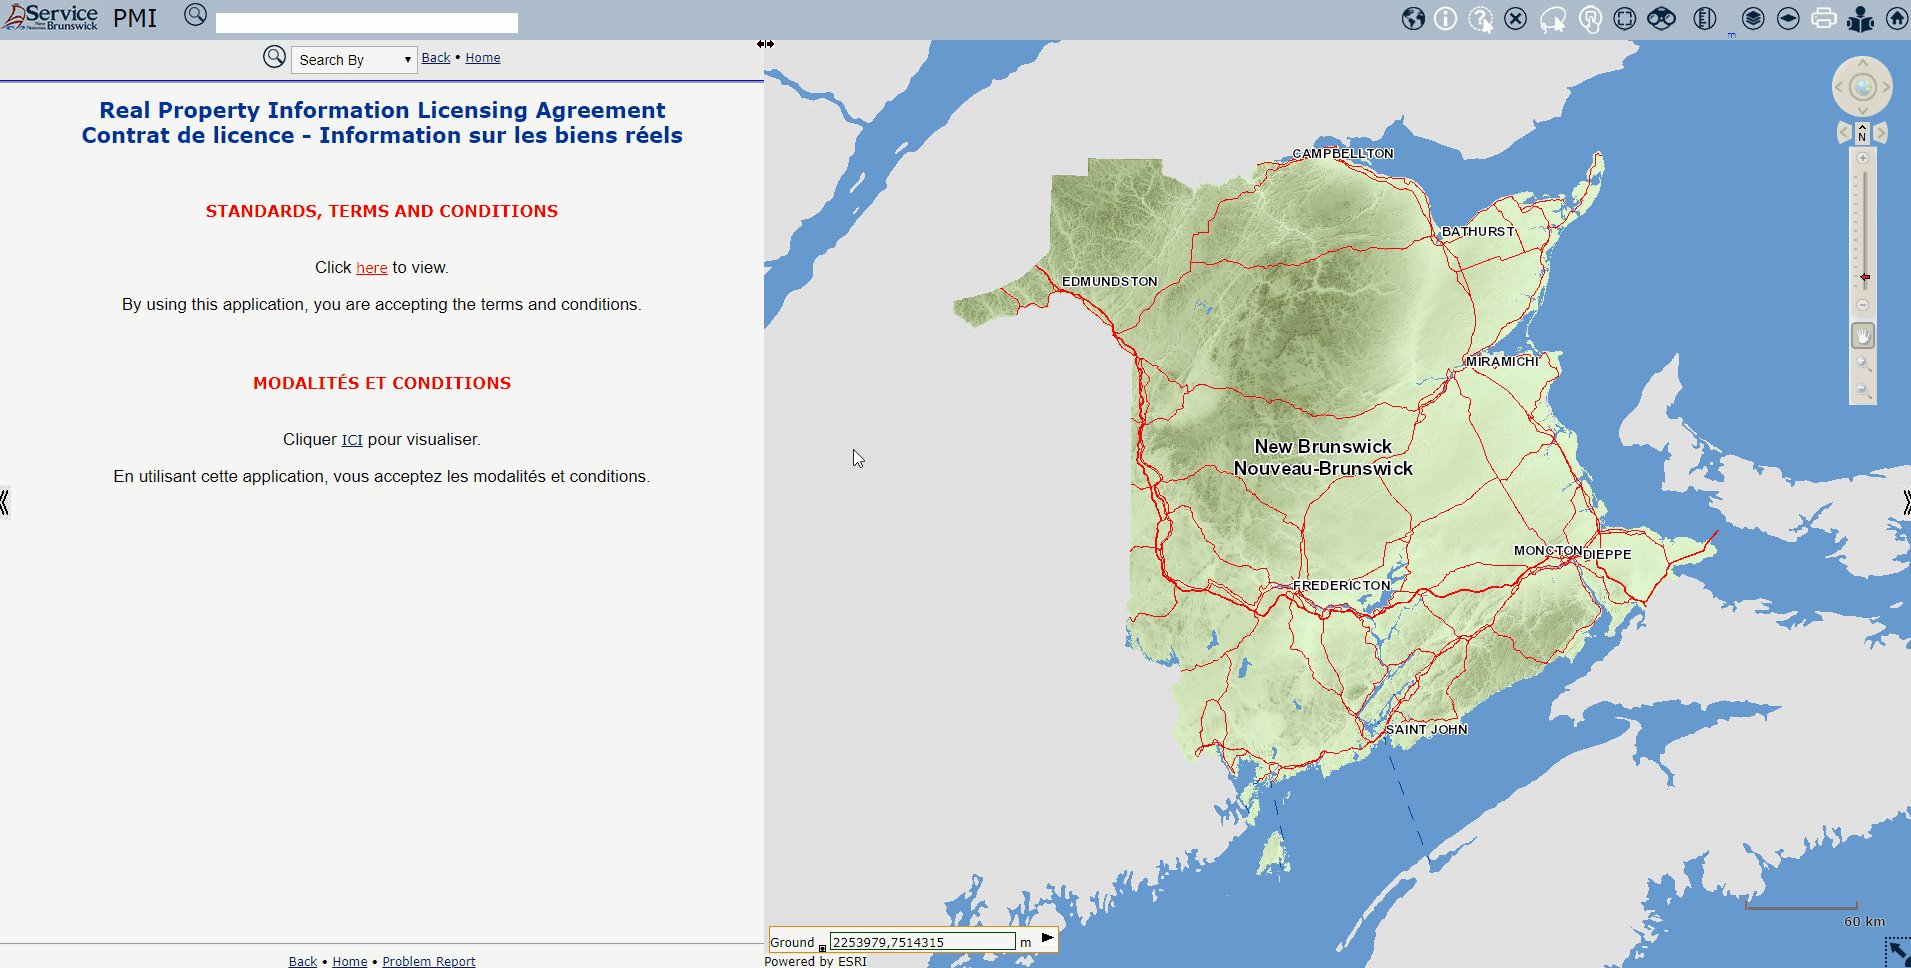Click the CAMPBELLTON label on map
Image resolution: width=1911 pixels, height=968 pixels.
[x=1342, y=154]
